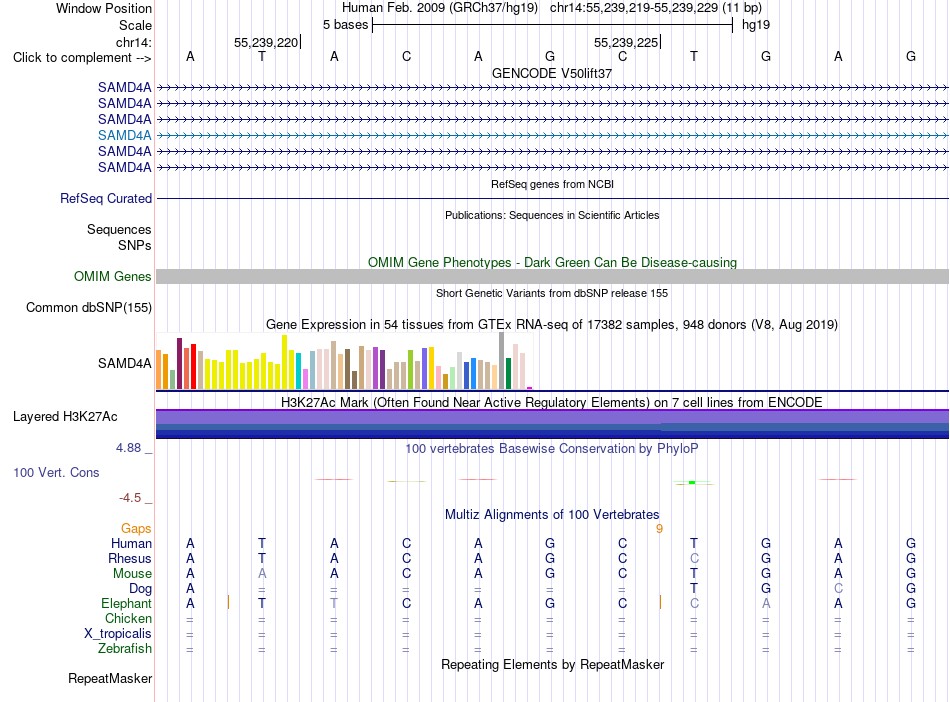Viewport: 950px width, 702px height.
Task: Click the light blue SAMD4A transcript arrow line
Action: coord(552,135)
